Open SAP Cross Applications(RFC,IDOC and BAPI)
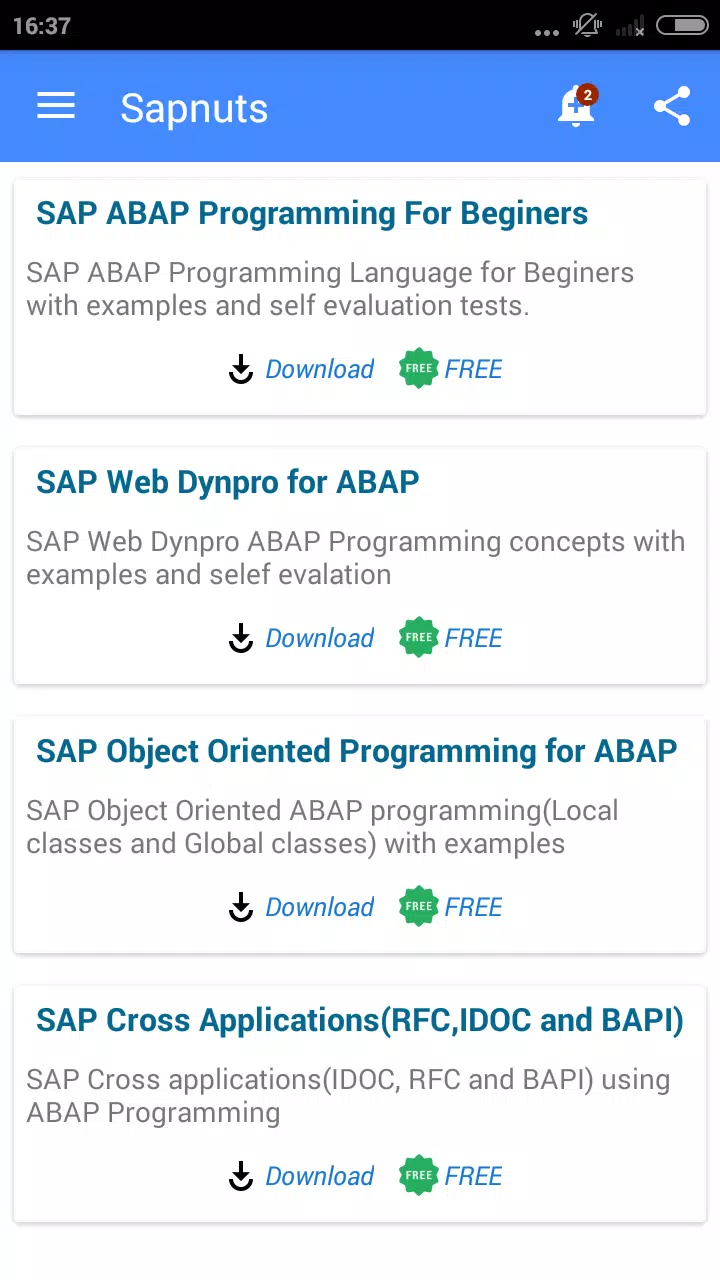Image resolution: width=720 pixels, height=1280 pixels. (360, 1021)
